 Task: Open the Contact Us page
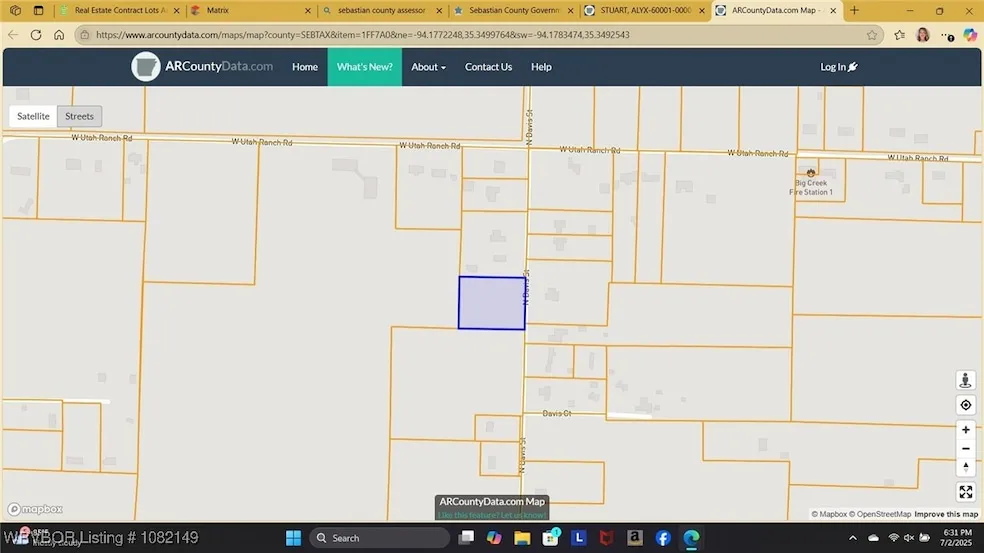coord(488,67)
